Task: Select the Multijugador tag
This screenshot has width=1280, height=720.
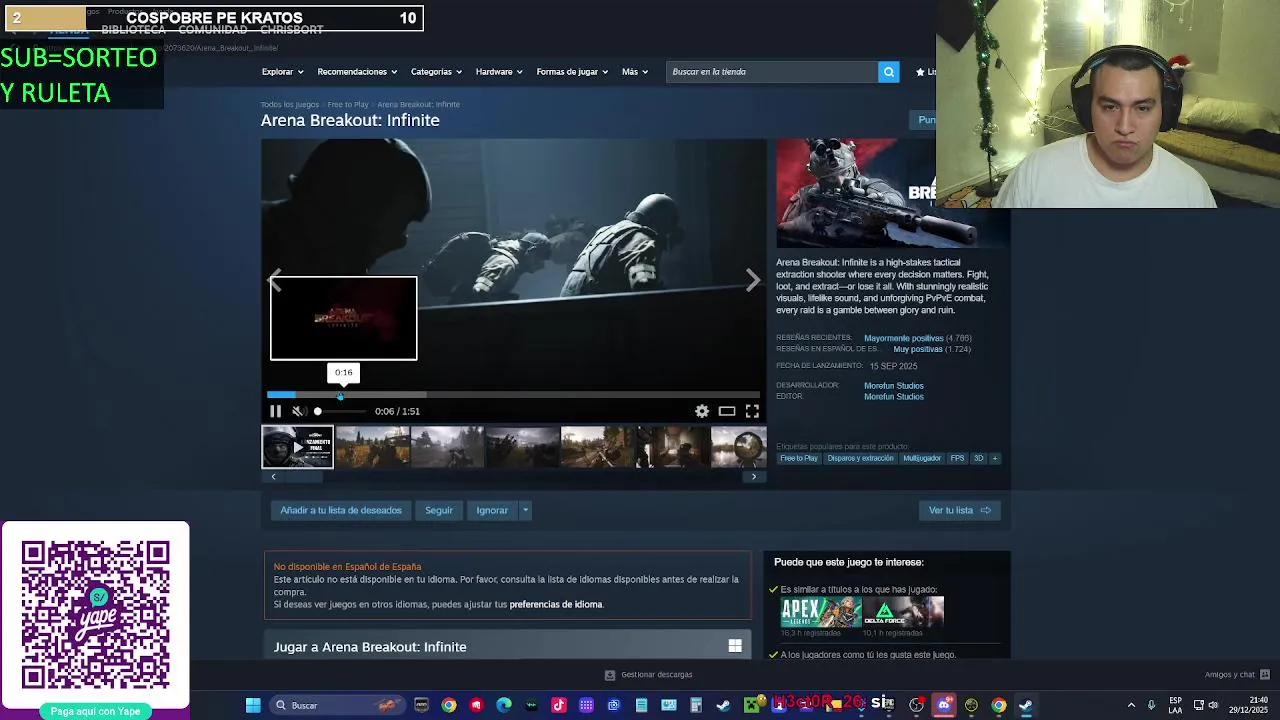Action: coord(922,458)
